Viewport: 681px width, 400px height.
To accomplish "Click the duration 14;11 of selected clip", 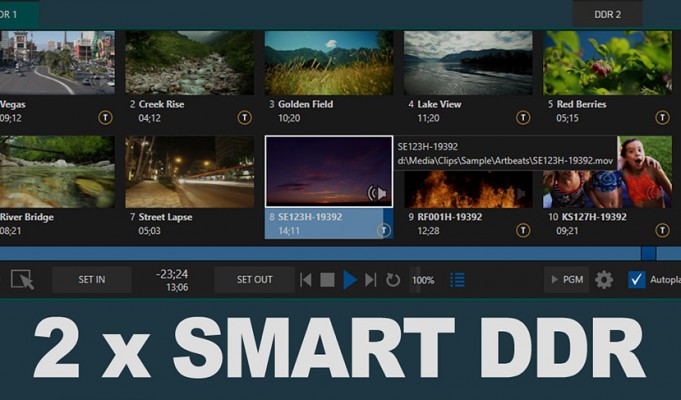I will 289,231.
